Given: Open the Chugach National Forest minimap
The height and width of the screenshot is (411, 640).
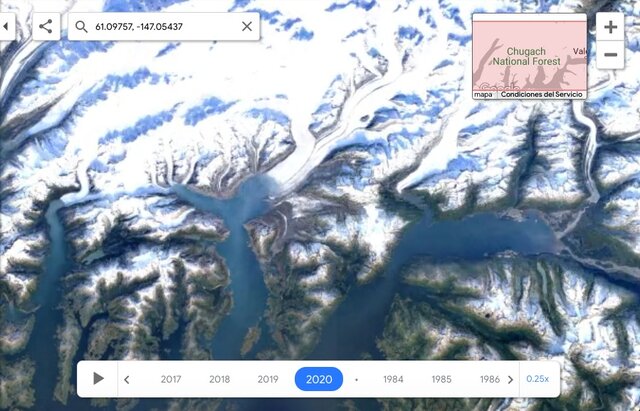Looking at the screenshot, I should (529, 56).
